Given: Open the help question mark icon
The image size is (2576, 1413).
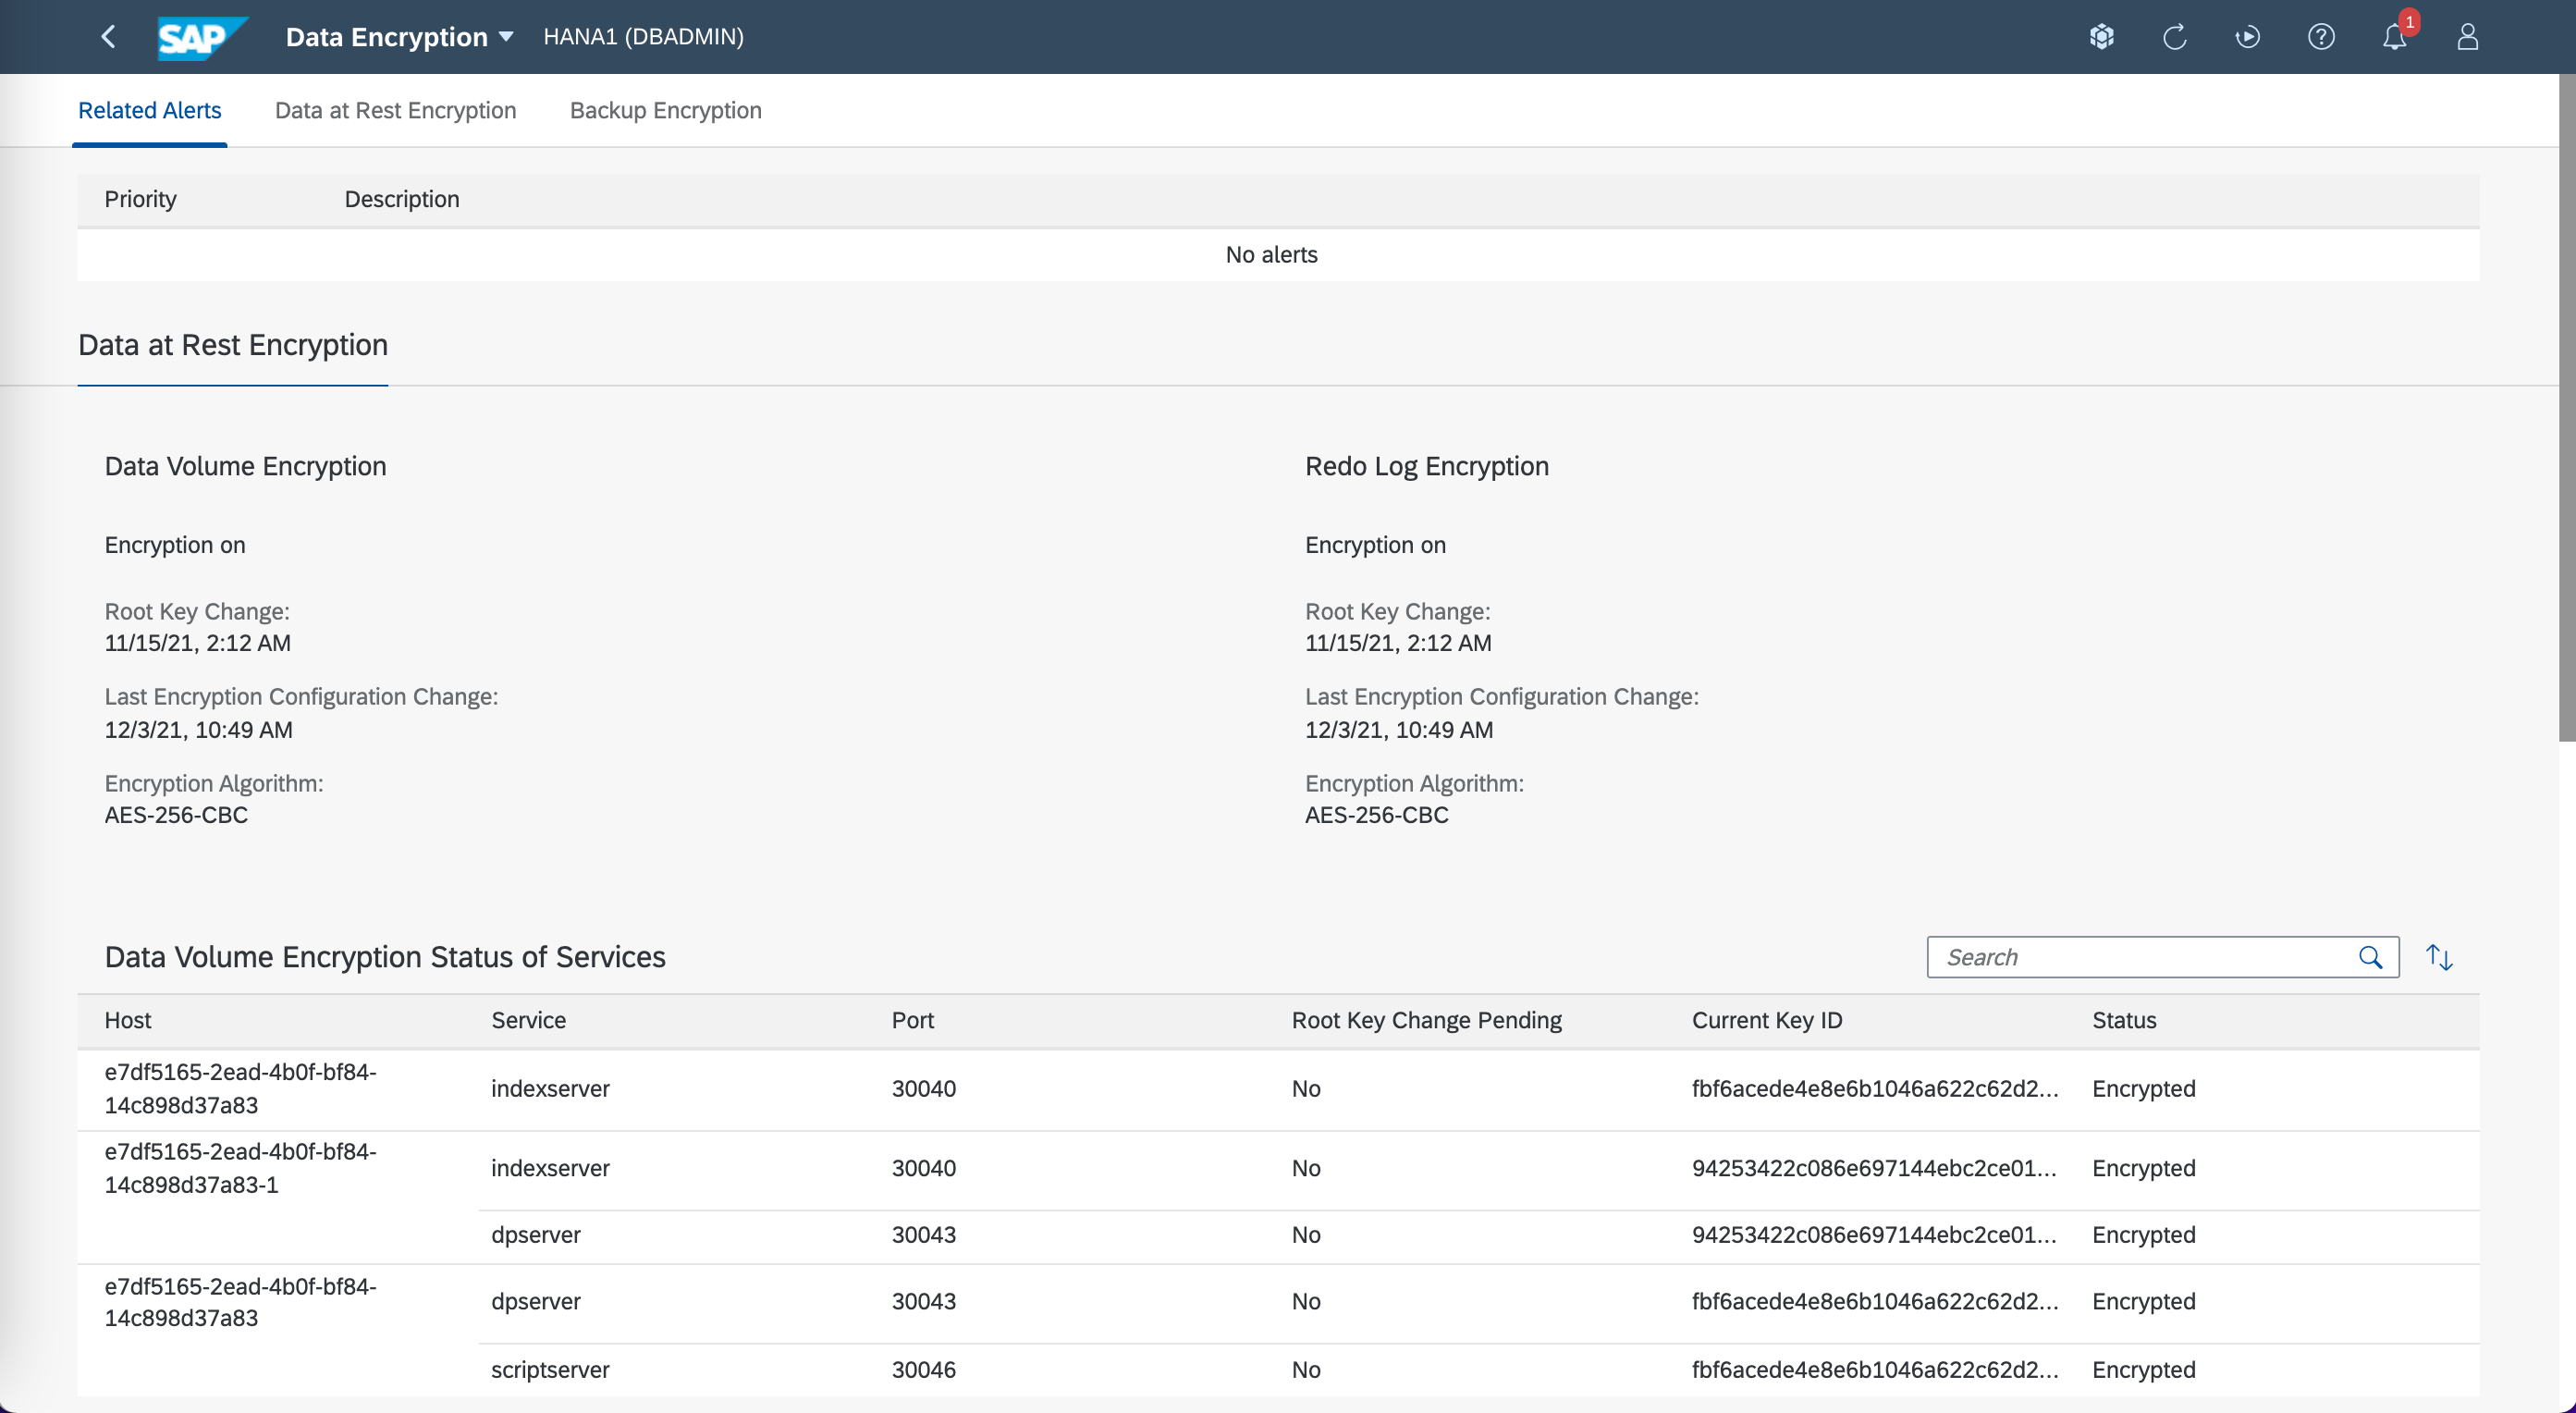Looking at the screenshot, I should [2321, 37].
